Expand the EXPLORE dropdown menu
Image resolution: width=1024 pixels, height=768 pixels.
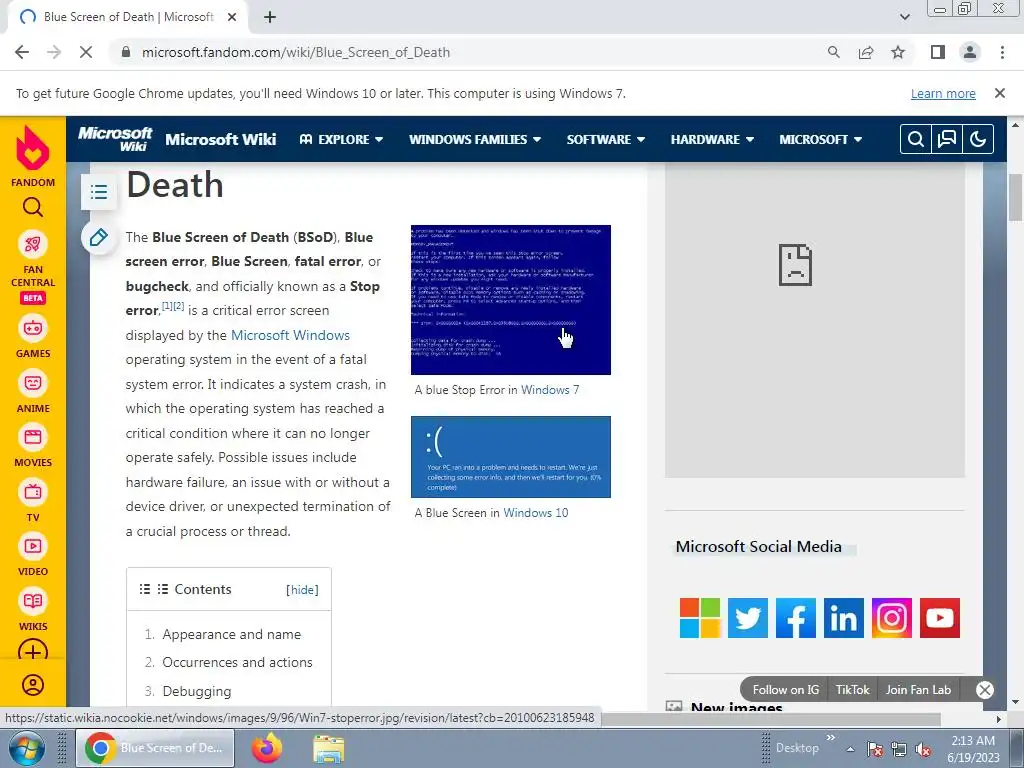(341, 139)
